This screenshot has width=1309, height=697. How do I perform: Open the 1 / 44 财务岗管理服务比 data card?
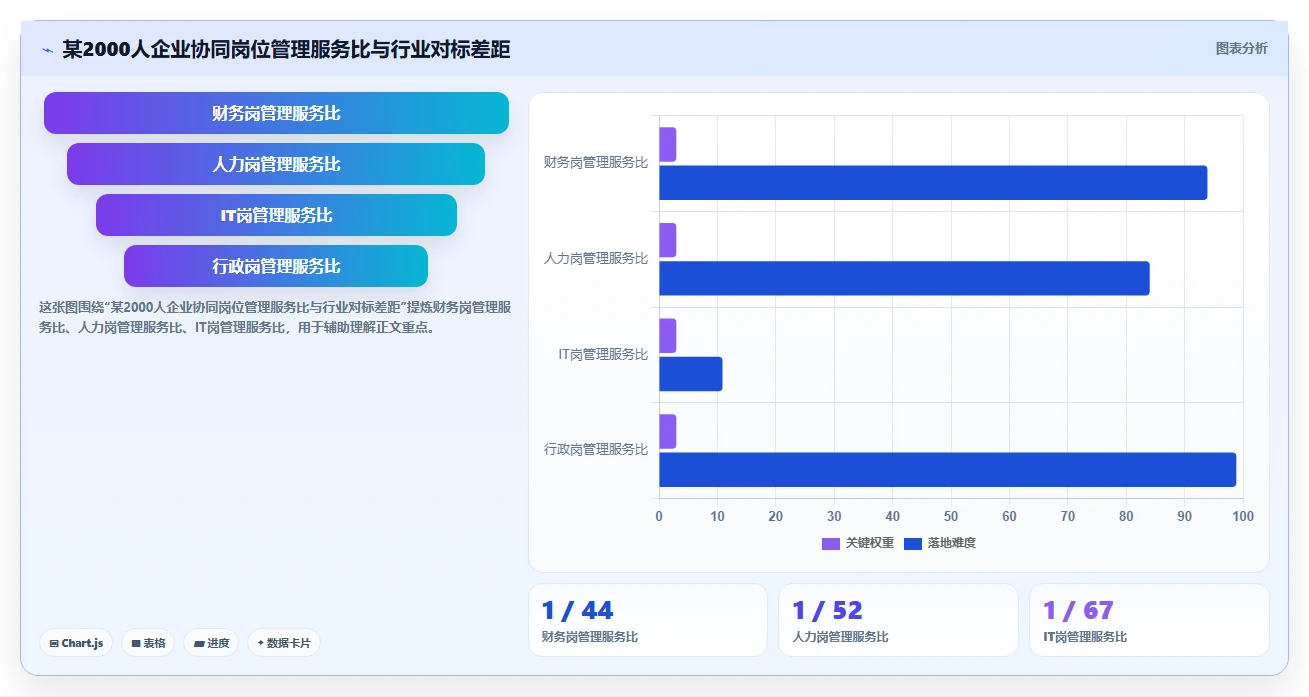pyautogui.click(x=648, y=620)
